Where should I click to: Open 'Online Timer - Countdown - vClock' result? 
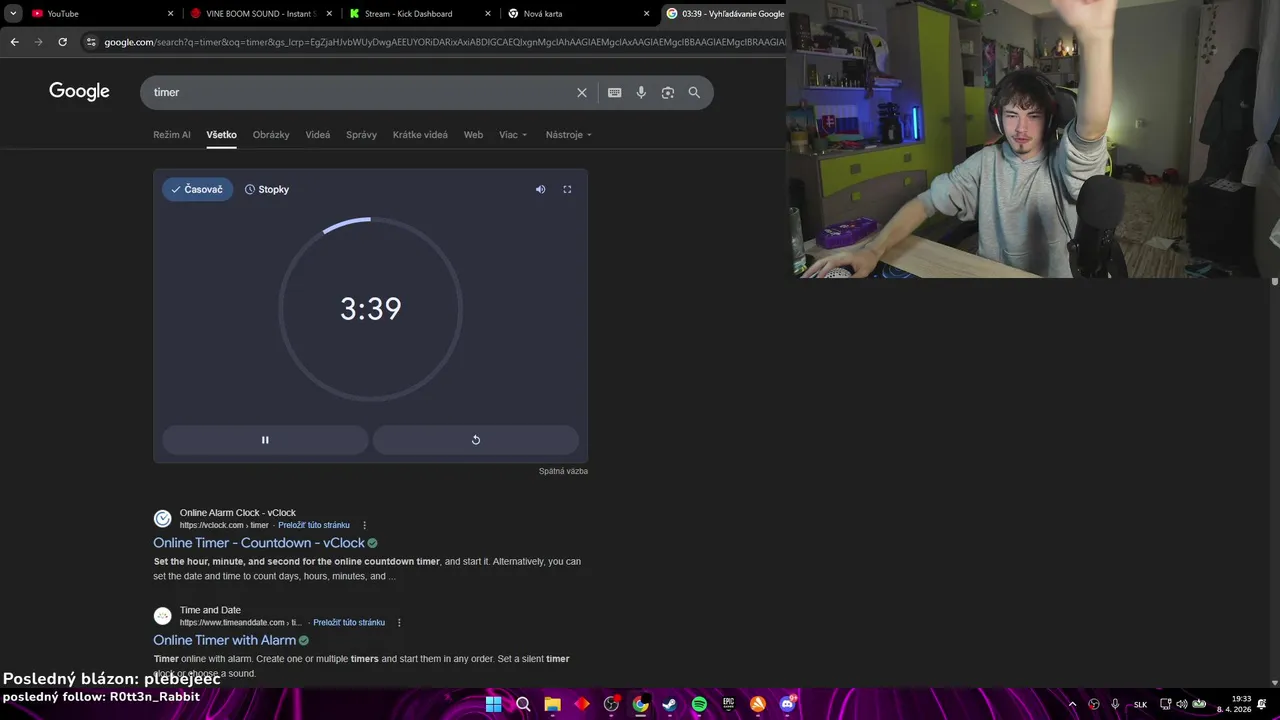(x=259, y=543)
